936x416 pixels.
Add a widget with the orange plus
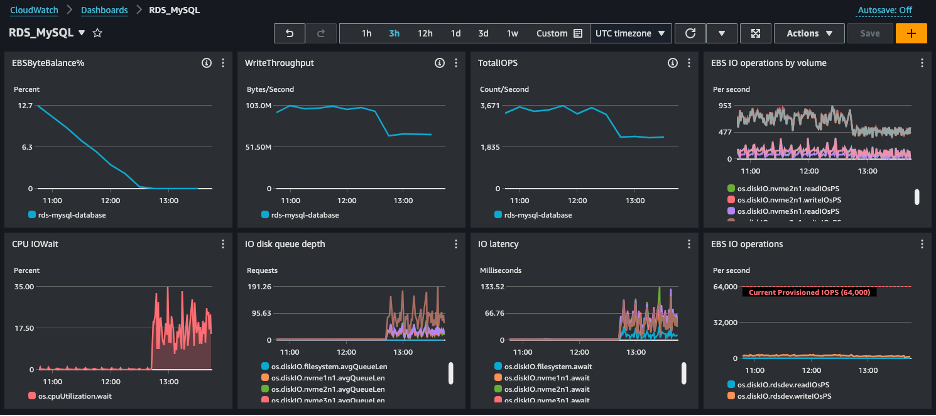(x=910, y=33)
